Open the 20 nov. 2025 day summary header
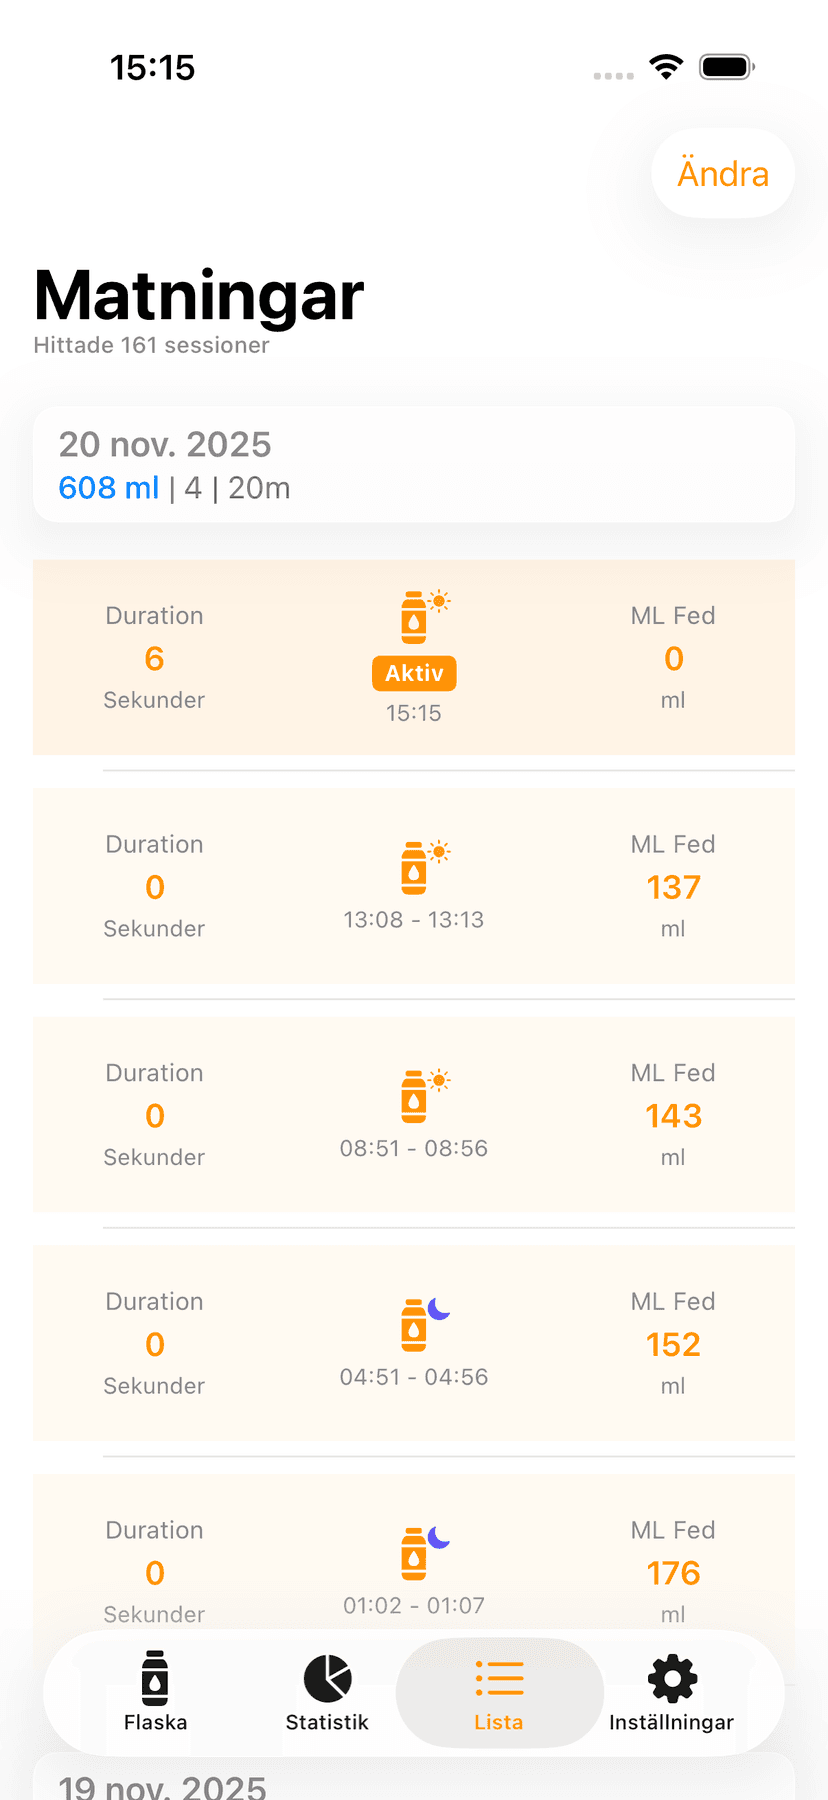The image size is (828, 1800). (414, 465)
